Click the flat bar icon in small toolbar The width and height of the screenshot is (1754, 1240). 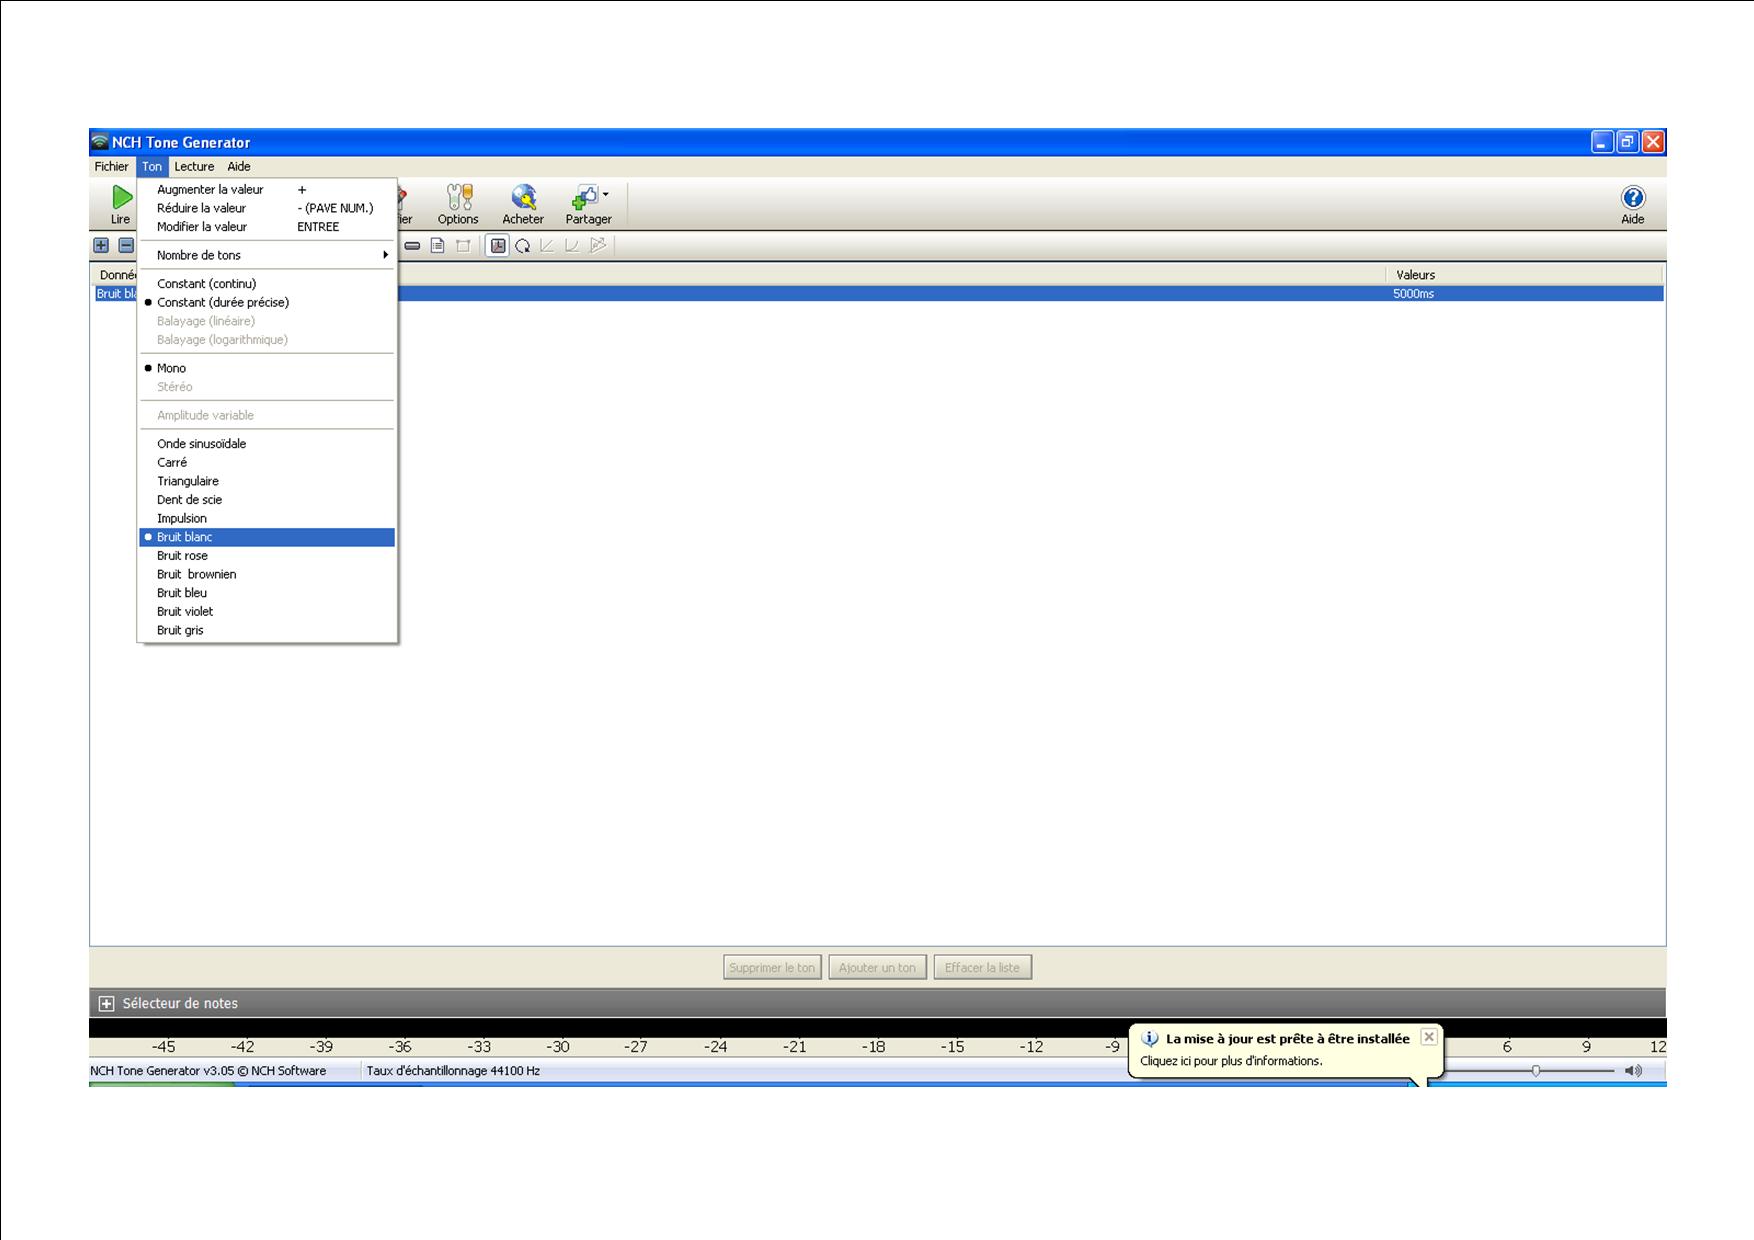(x=412, y=246)
